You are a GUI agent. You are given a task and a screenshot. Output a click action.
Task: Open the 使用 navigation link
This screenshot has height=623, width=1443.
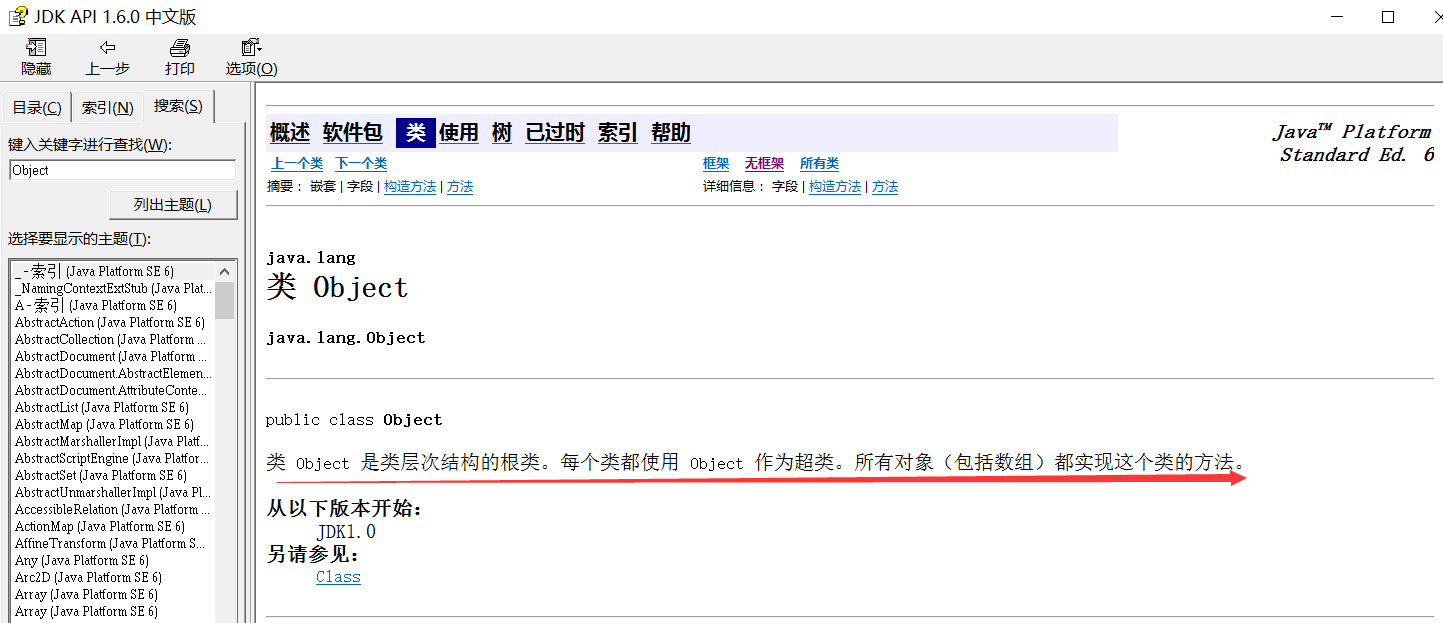pos(459,132)
